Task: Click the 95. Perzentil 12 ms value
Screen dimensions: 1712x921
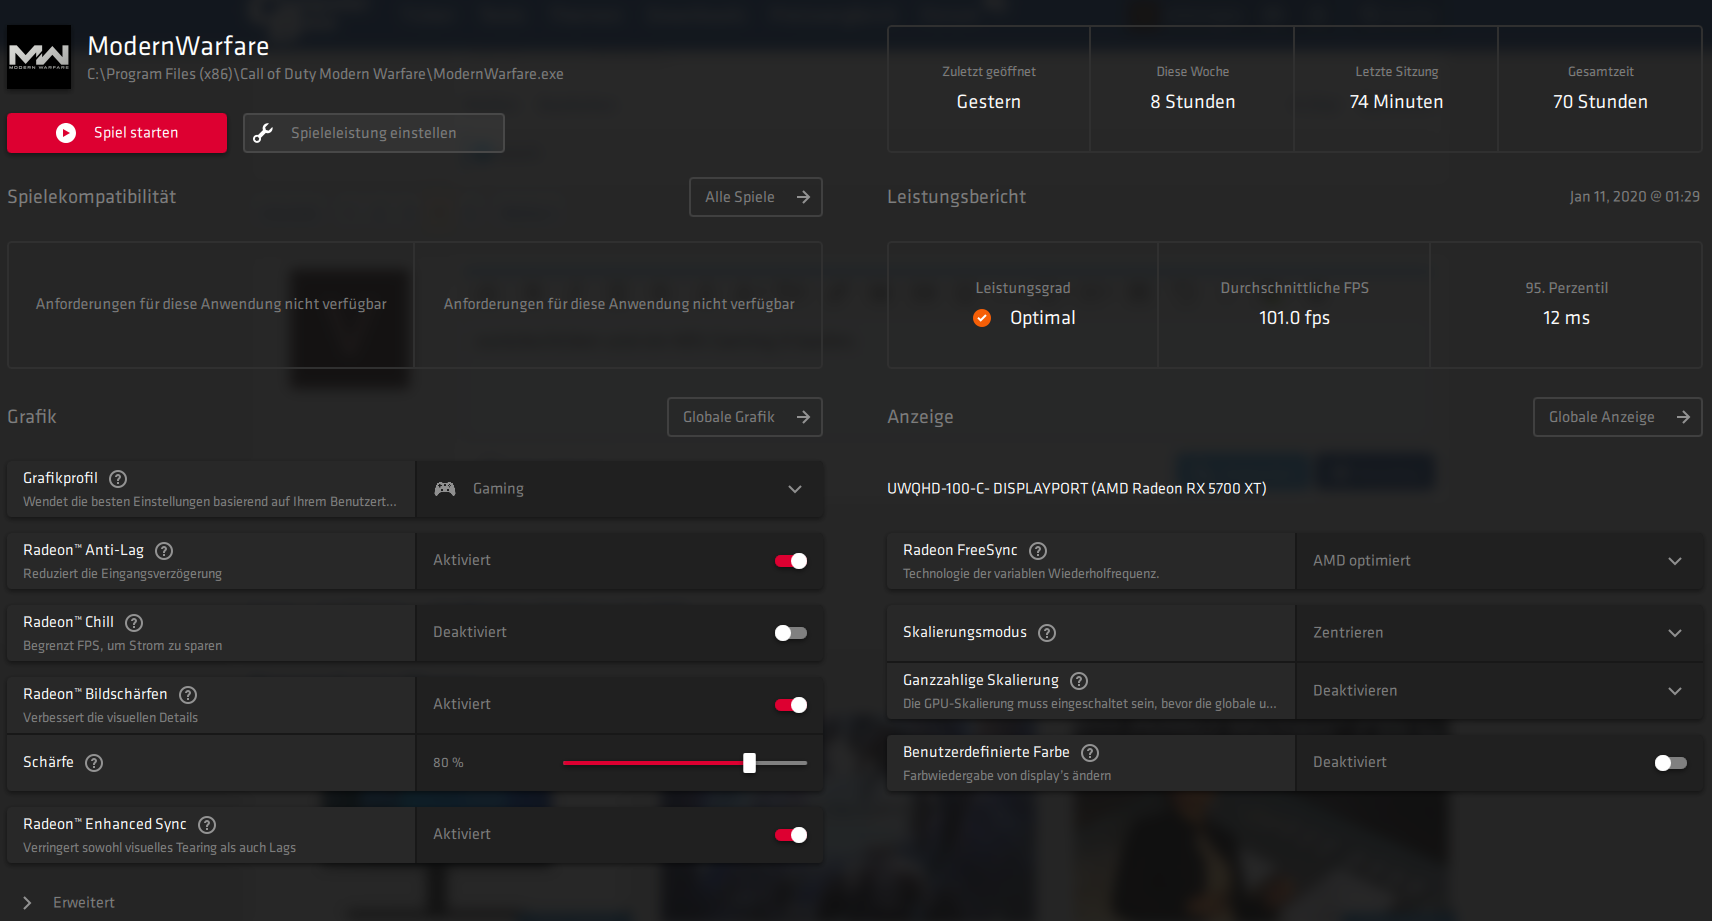Action: point(1566,318)
